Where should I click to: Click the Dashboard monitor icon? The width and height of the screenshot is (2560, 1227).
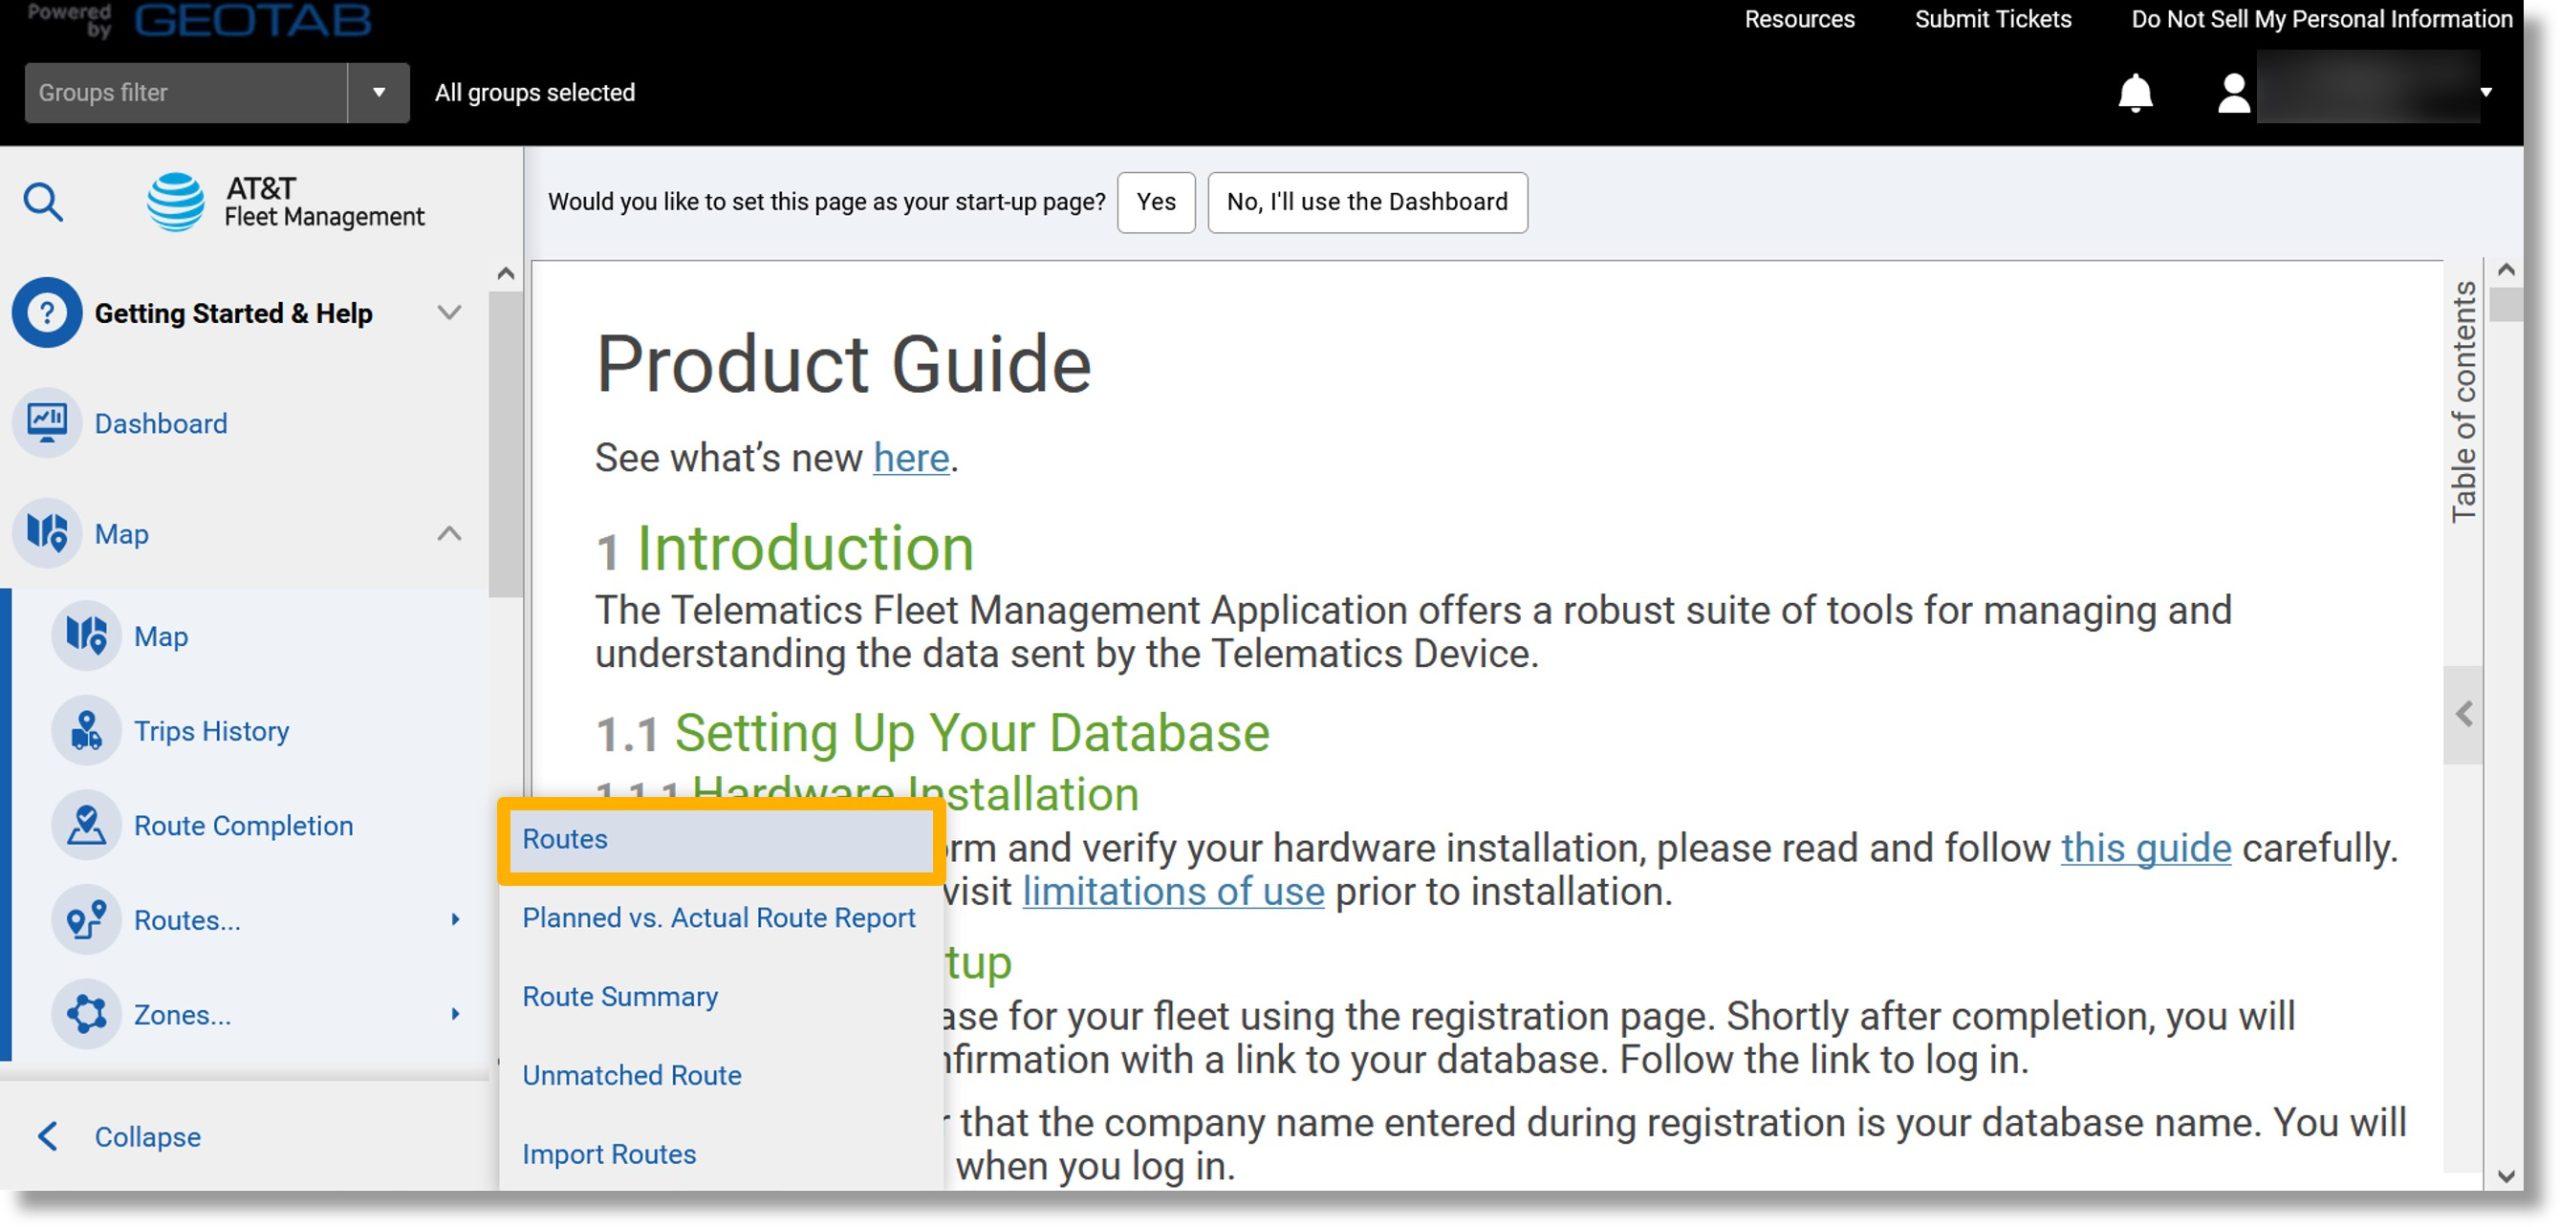[47, 423]
